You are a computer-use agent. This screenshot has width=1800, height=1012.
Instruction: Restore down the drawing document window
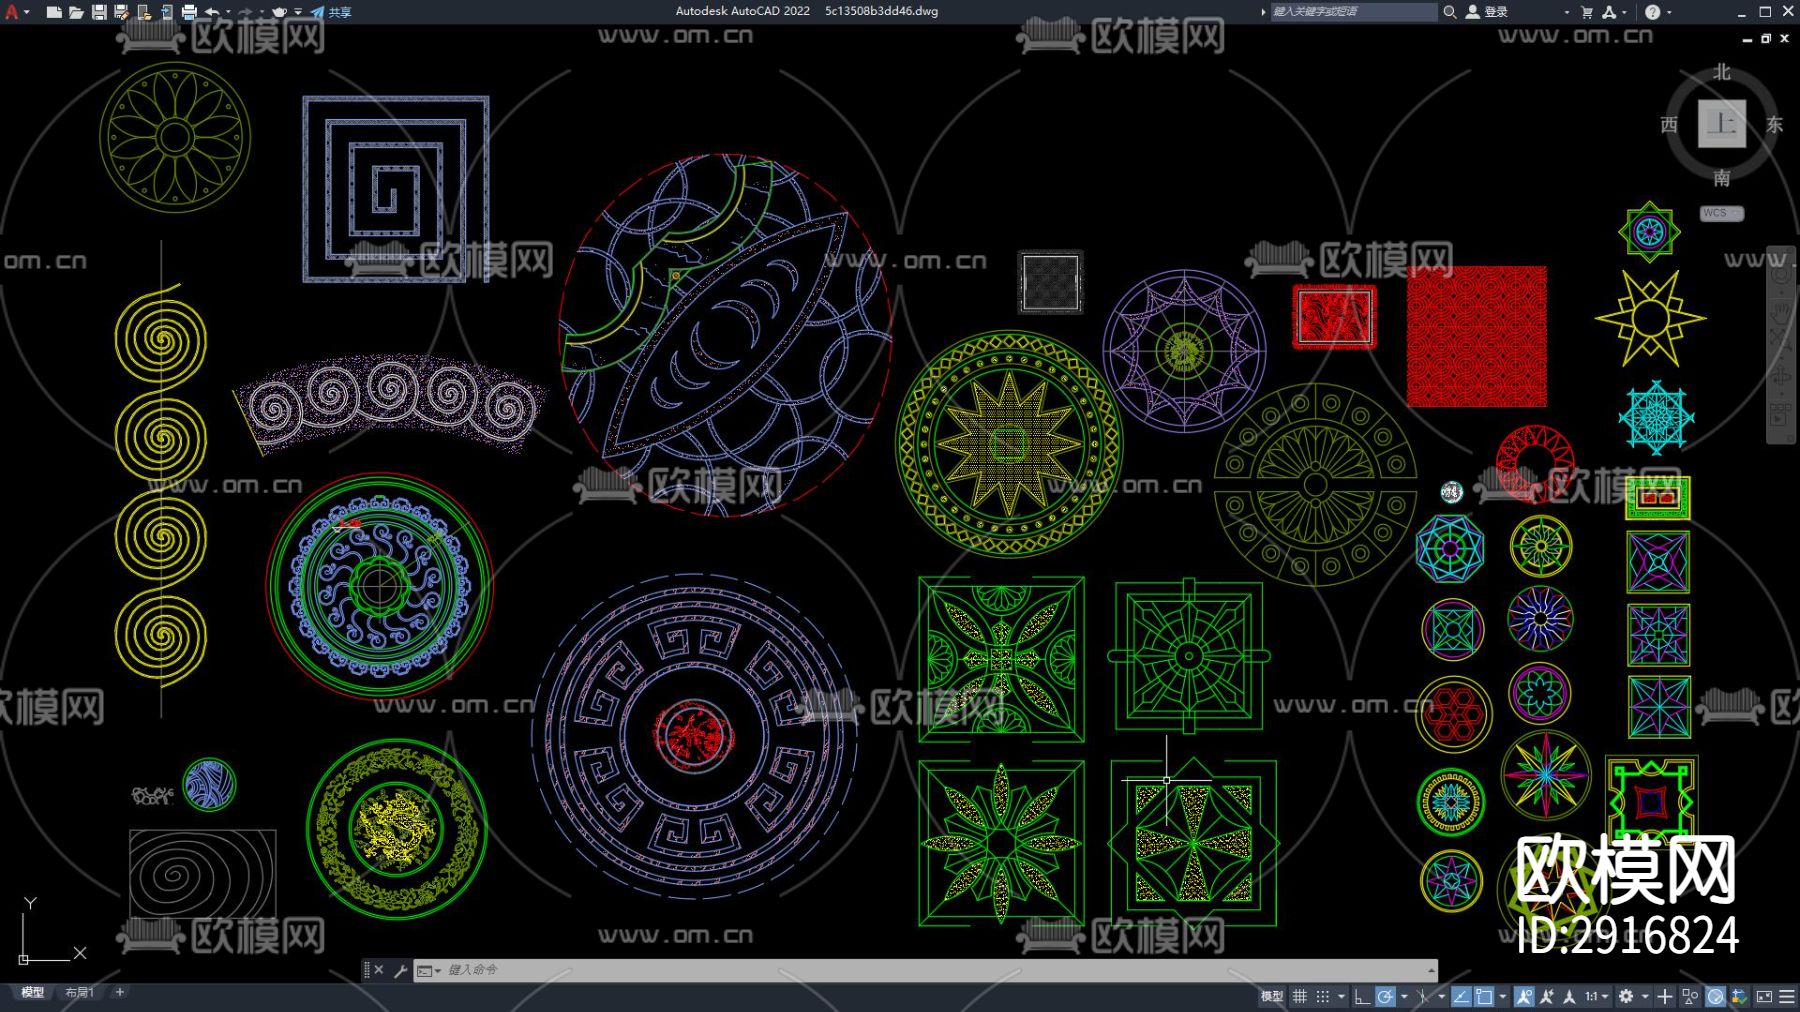[x=1766, y=39]
